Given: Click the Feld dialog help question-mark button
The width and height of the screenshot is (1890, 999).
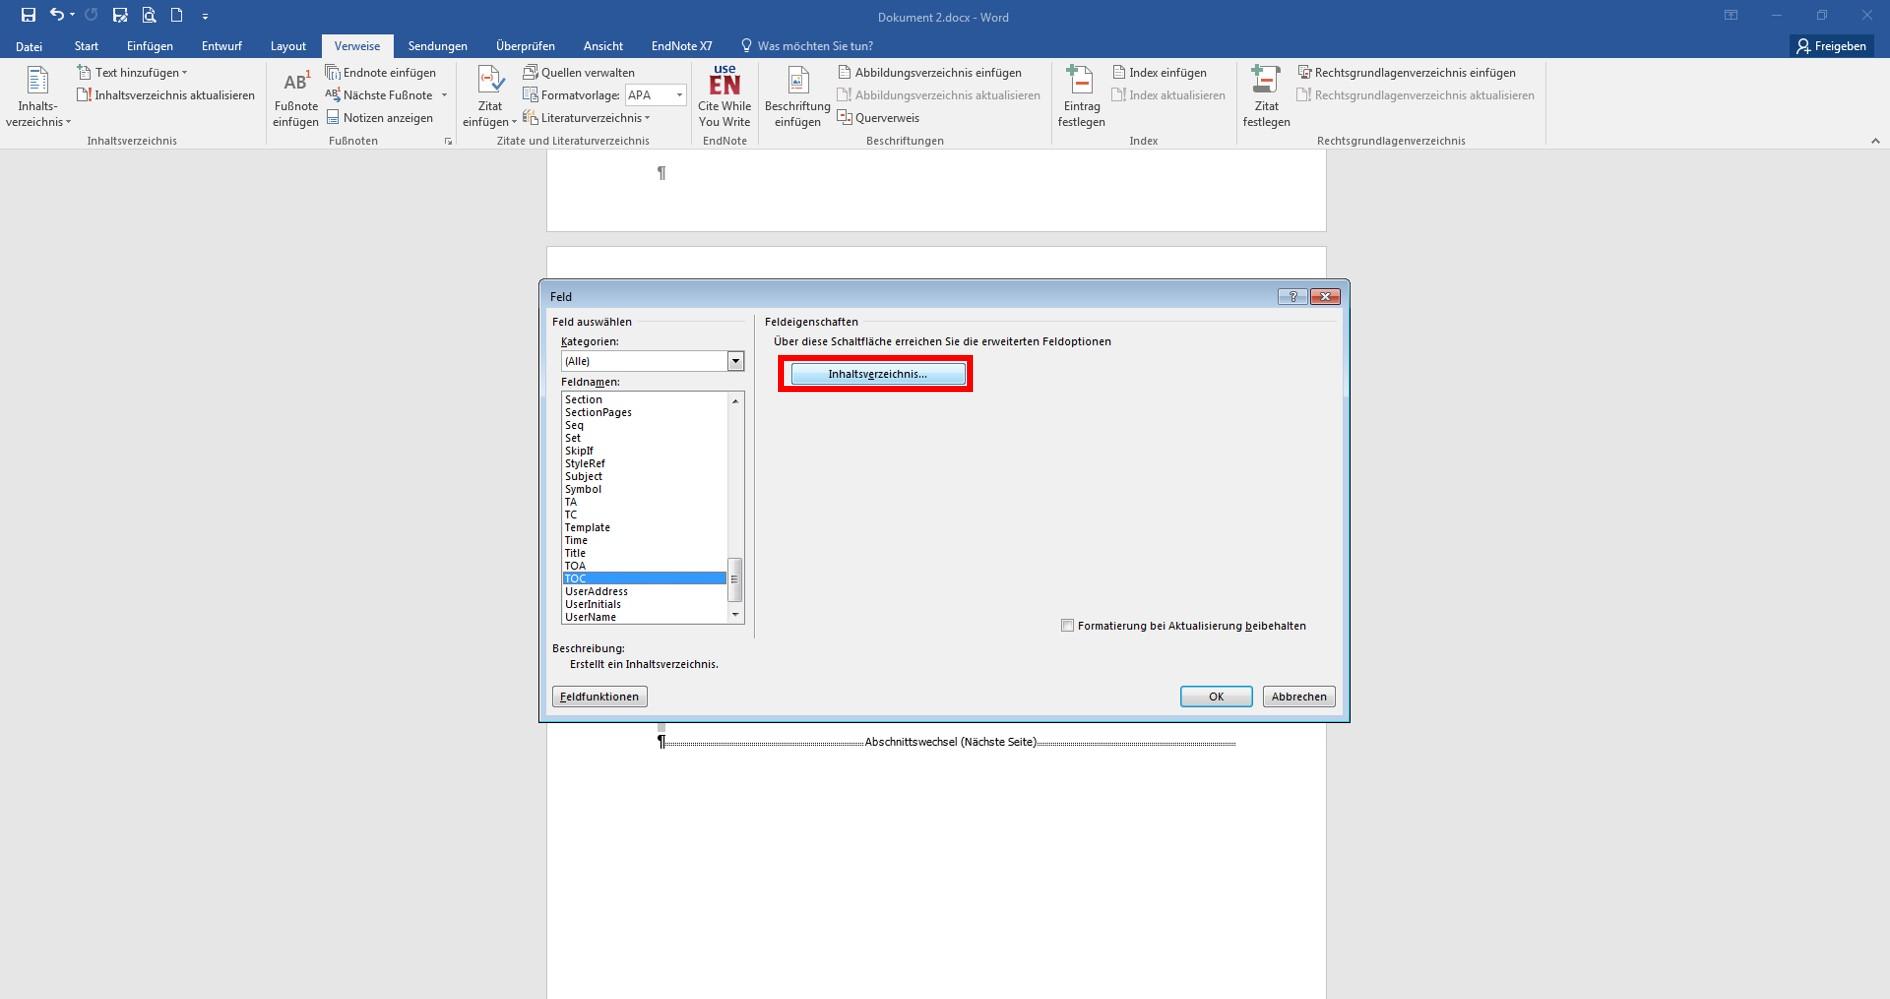Looking at the screenshot, I should click(x=1292, y=297).
